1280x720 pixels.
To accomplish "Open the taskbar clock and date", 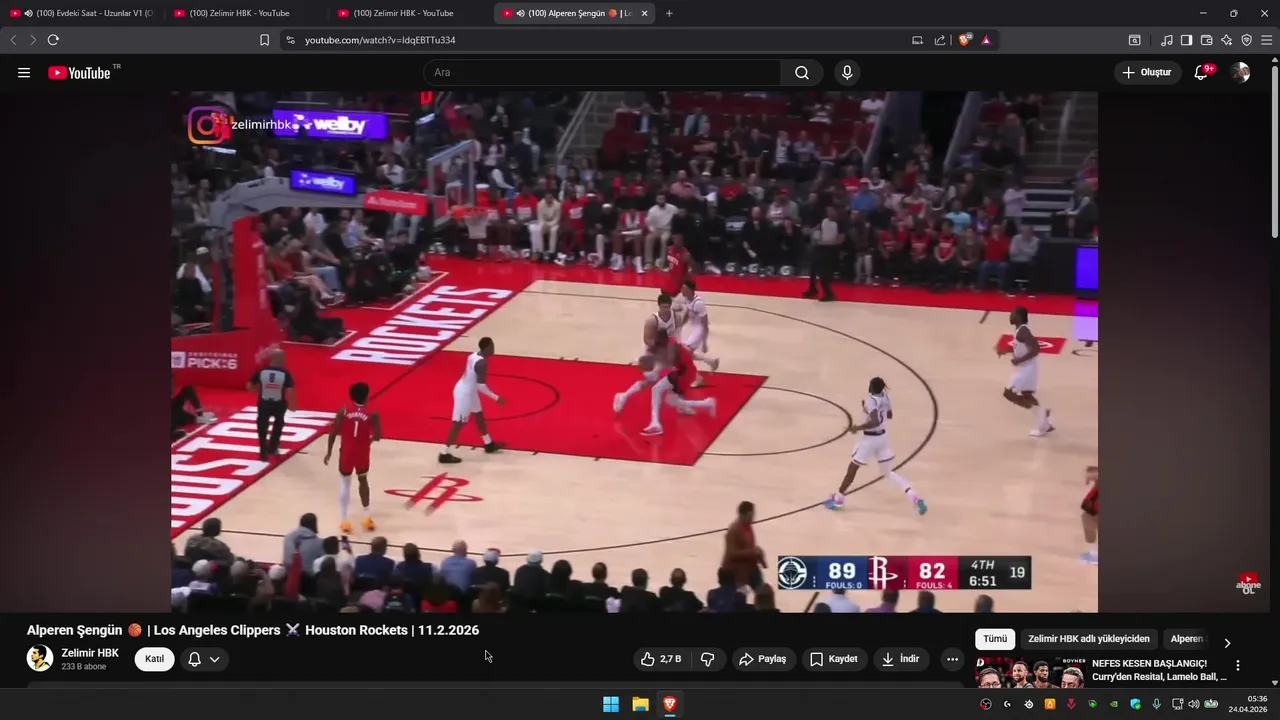I will [x=1249, y=704].
